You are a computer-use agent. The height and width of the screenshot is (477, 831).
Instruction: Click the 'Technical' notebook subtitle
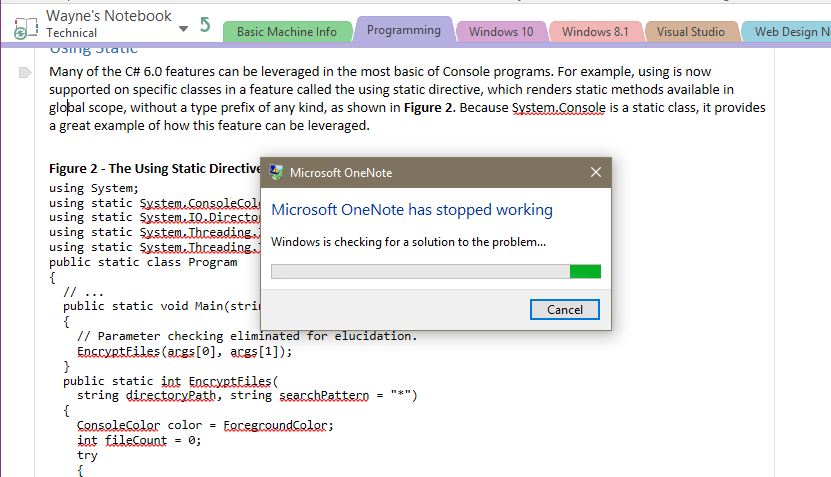71,33
